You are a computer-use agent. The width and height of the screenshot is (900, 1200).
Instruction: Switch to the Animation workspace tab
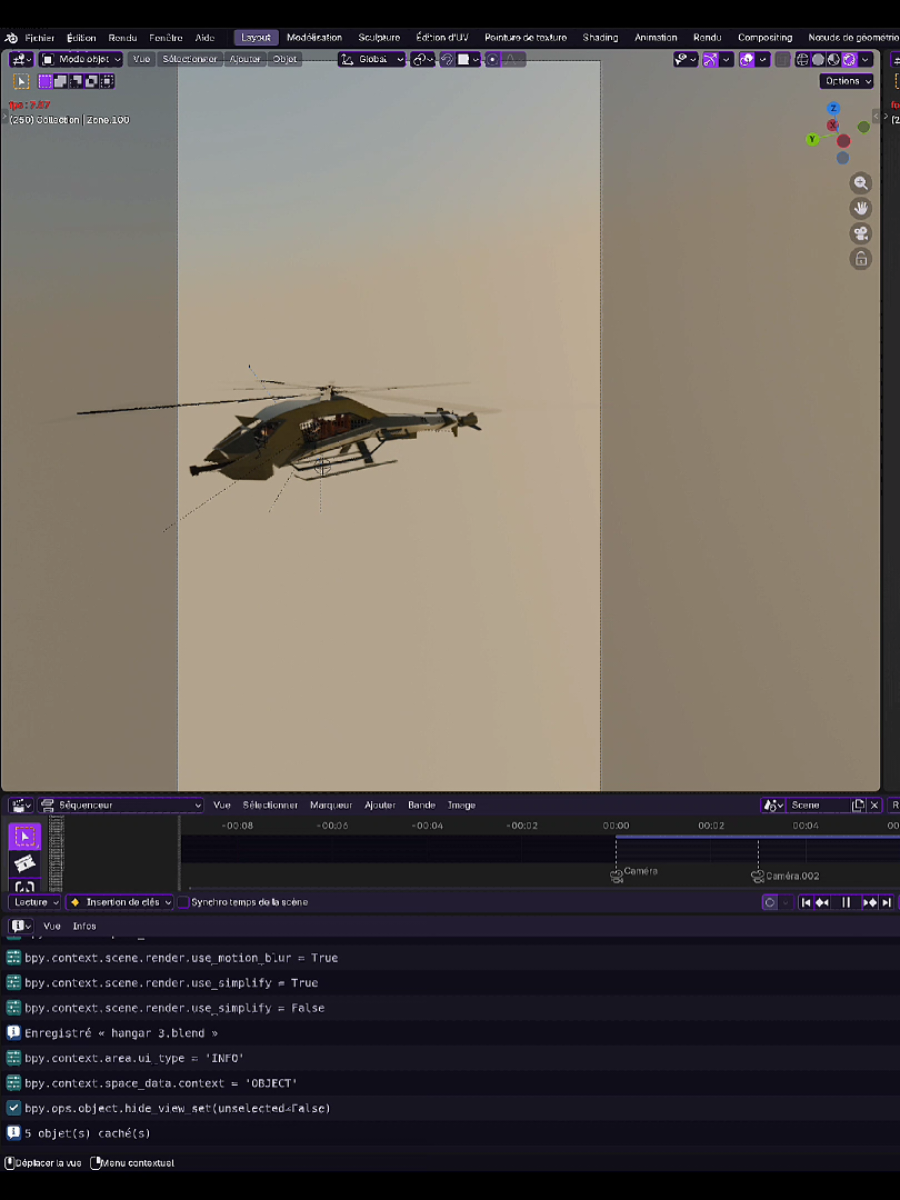coord(656,38)
